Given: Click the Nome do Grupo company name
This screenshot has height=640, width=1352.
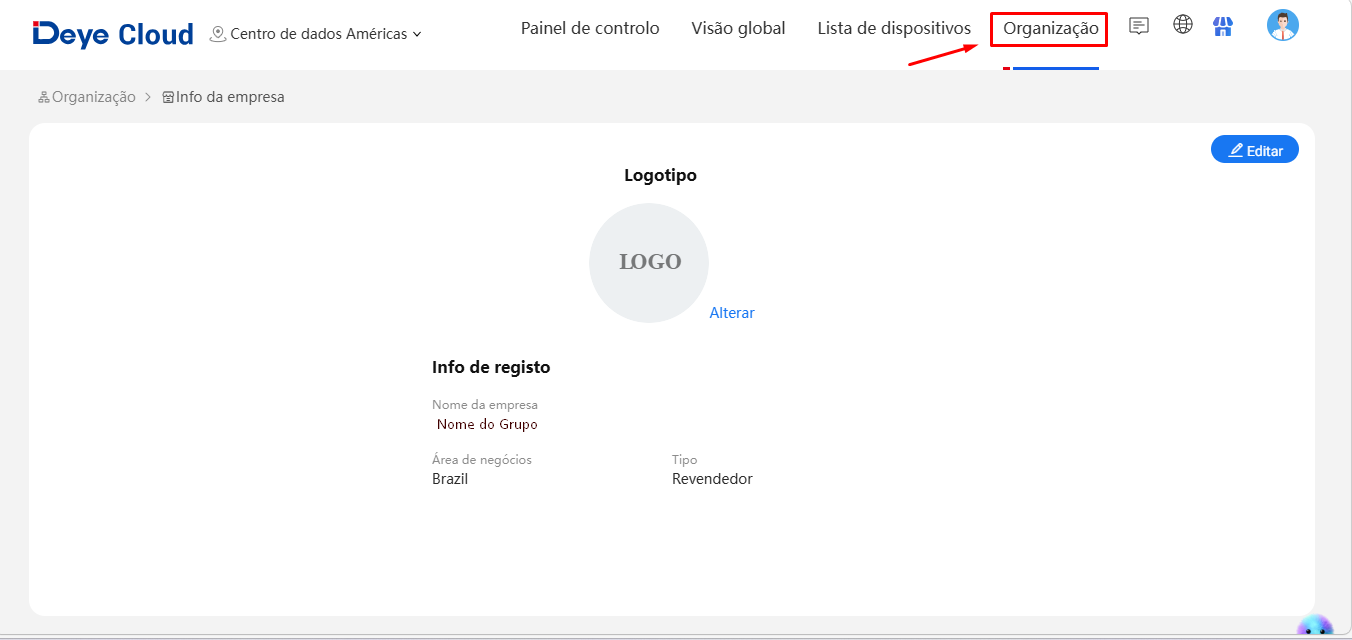Looking at the screenshot, I should (x=487, y=424).
